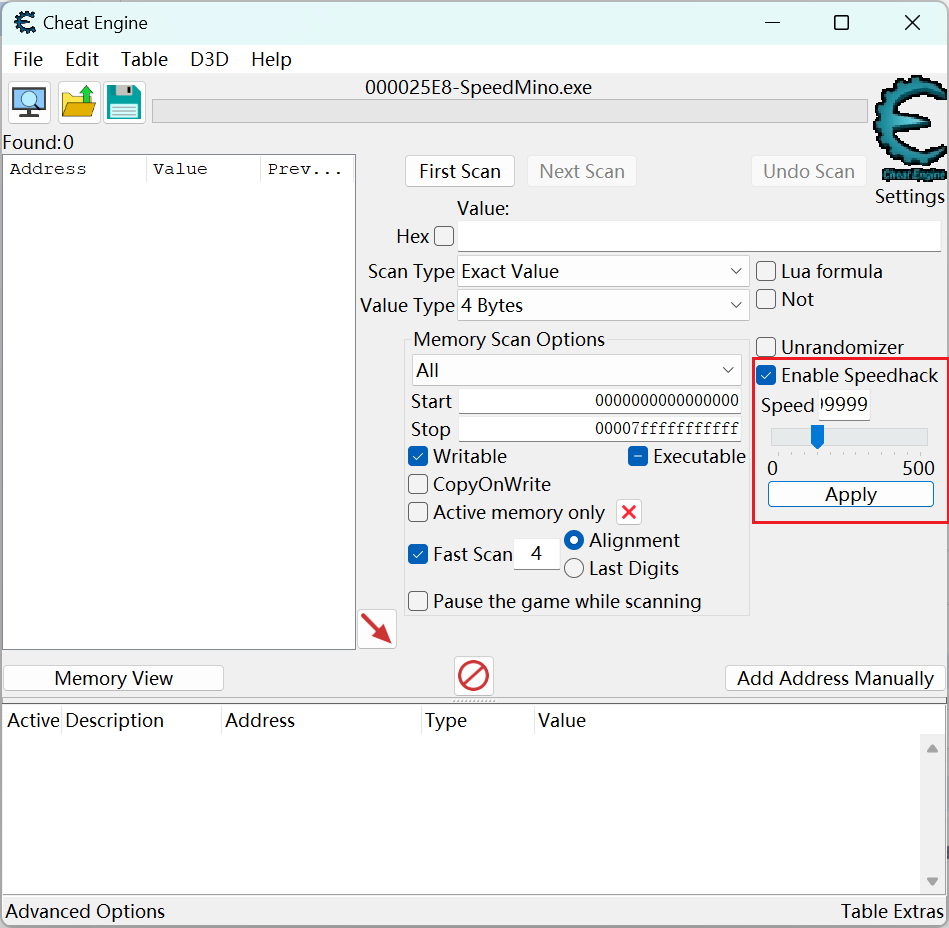Screen dimensions: 949x928
Task: Click the Next Scan button
Action: [582, 171]
